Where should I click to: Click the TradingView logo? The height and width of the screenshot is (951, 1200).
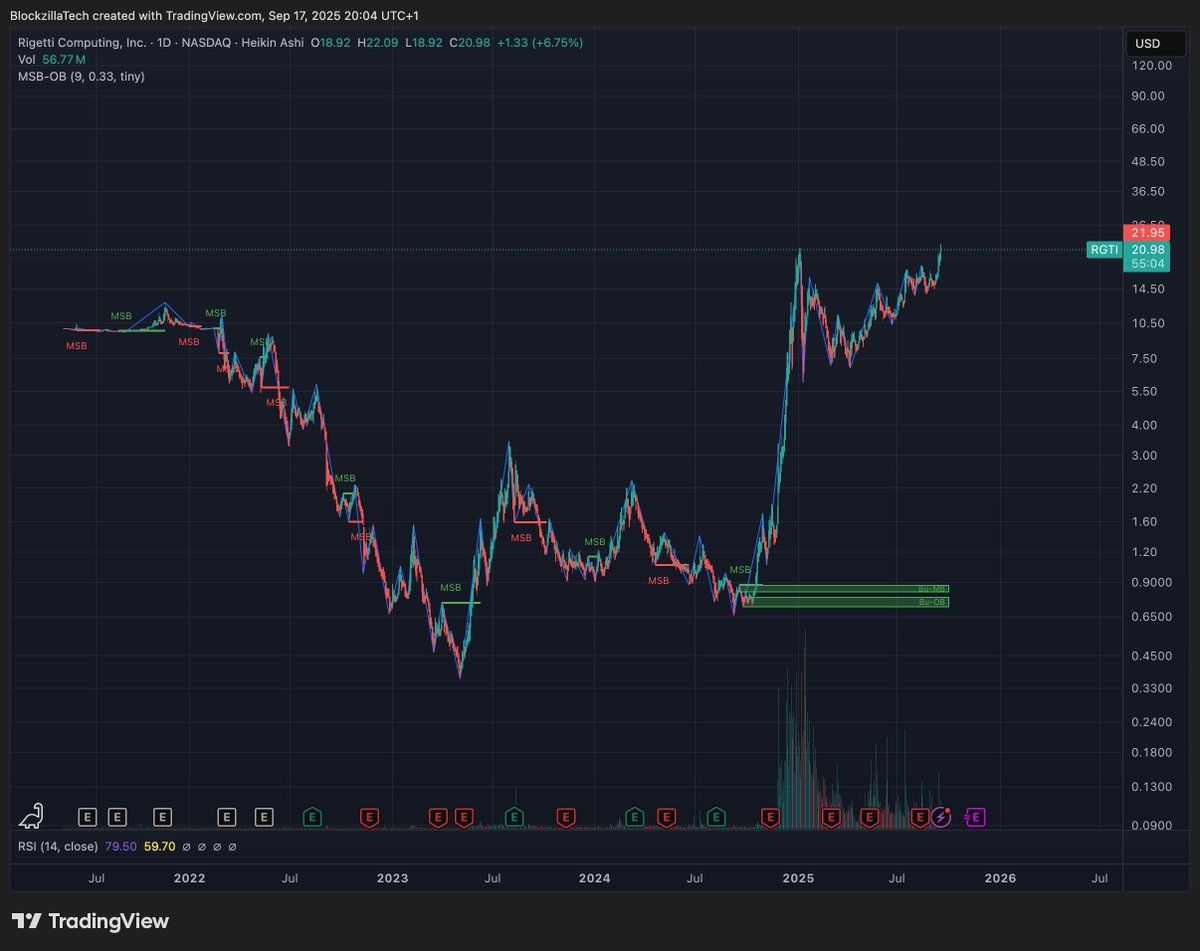(90, 921)
